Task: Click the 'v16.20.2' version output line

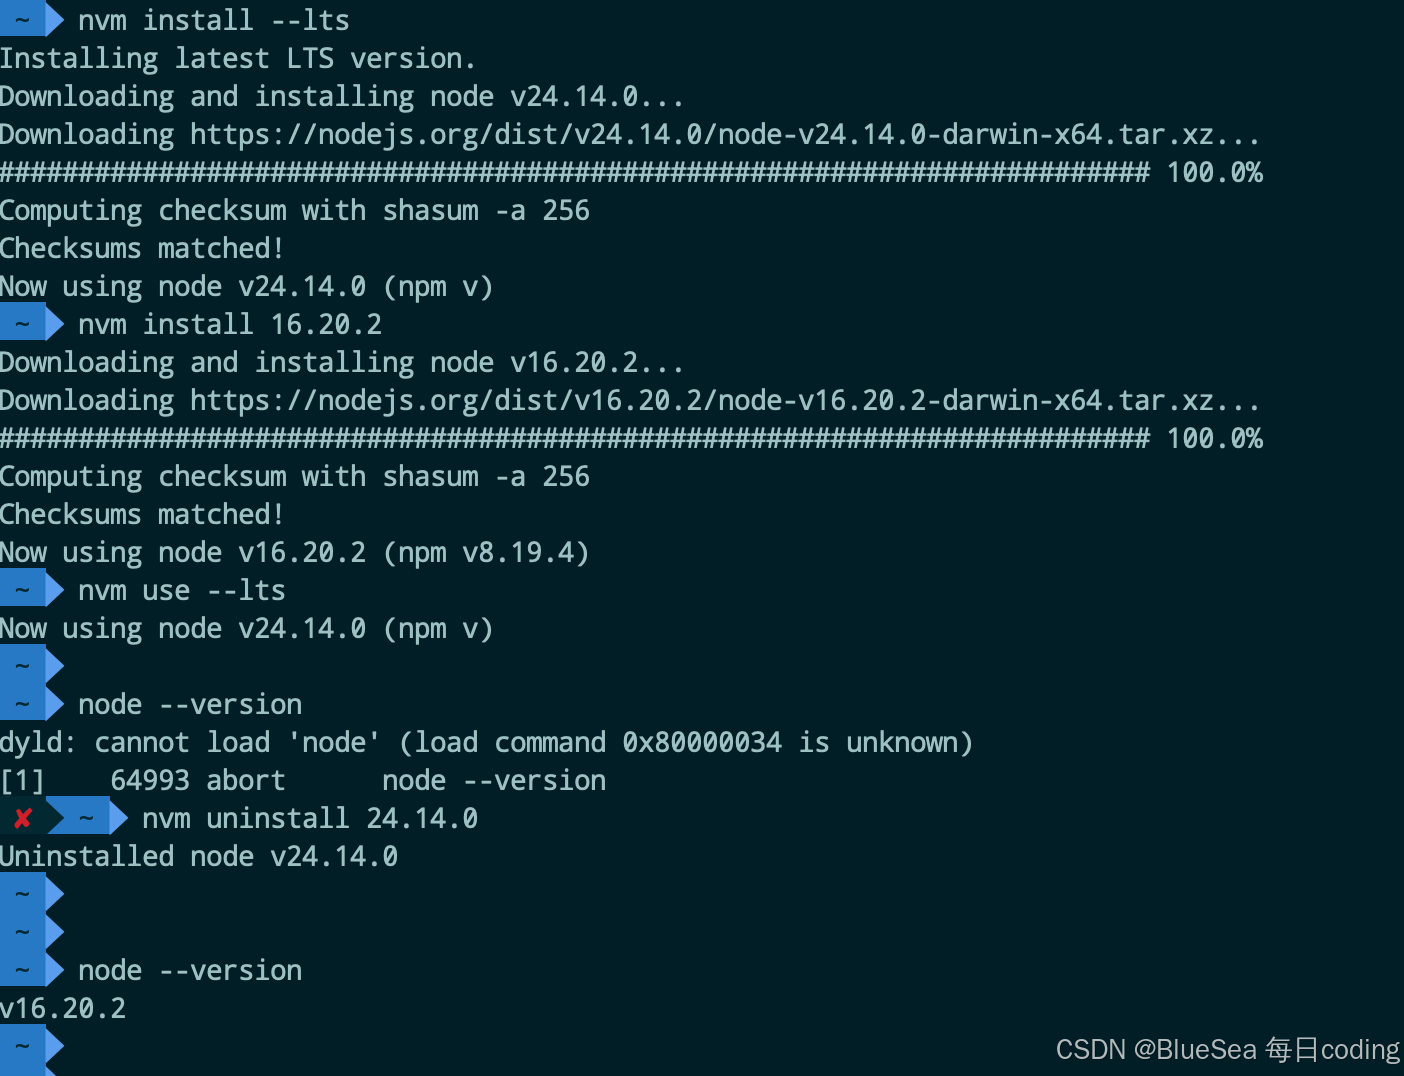Action: point(63,1008)
